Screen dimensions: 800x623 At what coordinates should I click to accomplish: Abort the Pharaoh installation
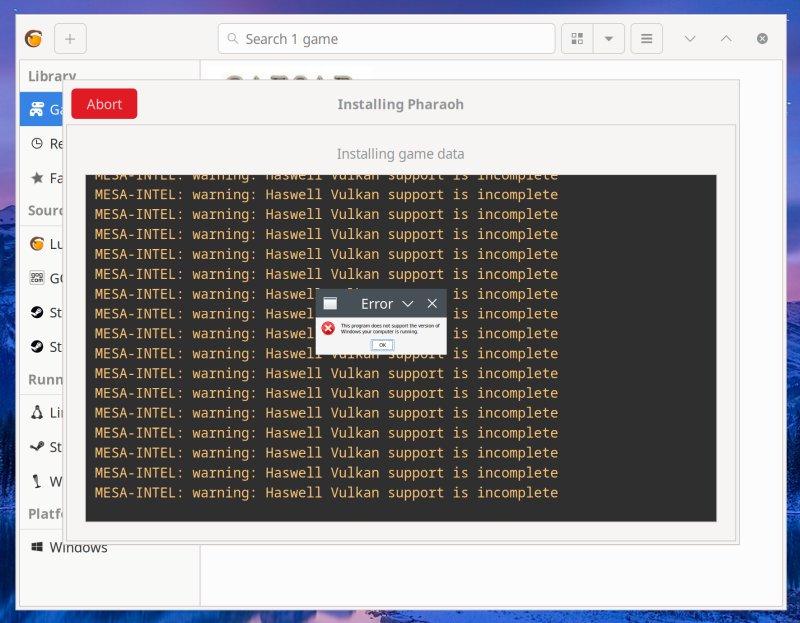click(104, 103)
